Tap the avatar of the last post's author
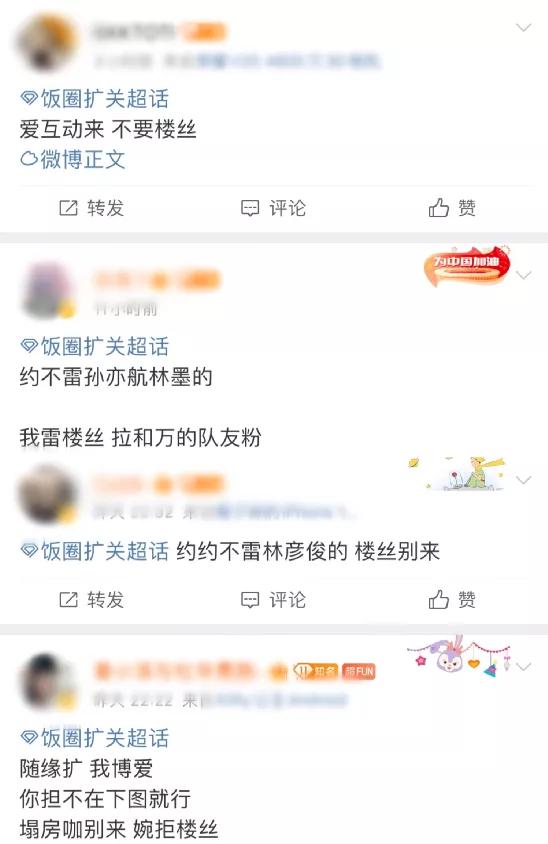Image resolution: width=548 pixels, height=844 pixels. pos(47,682)
